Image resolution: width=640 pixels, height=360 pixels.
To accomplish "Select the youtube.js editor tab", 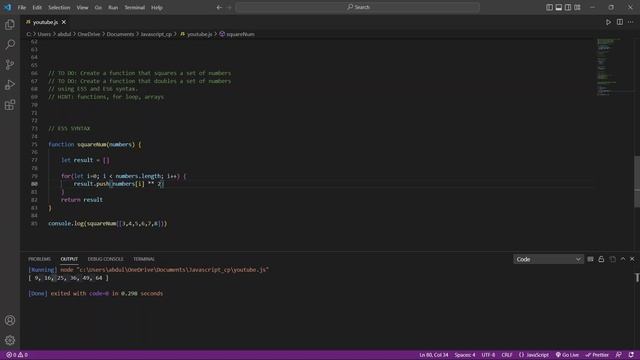I will [x=45, y=22].
